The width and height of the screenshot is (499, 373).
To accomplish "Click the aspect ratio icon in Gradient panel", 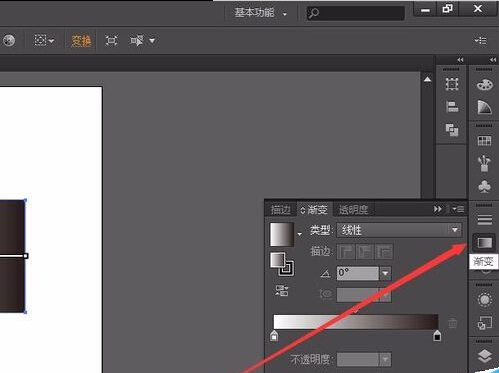I will tap(325, 294).
